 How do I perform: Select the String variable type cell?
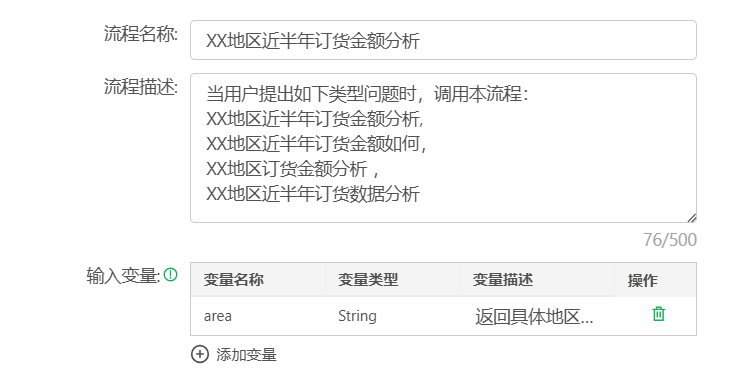[x=392, y=316]
